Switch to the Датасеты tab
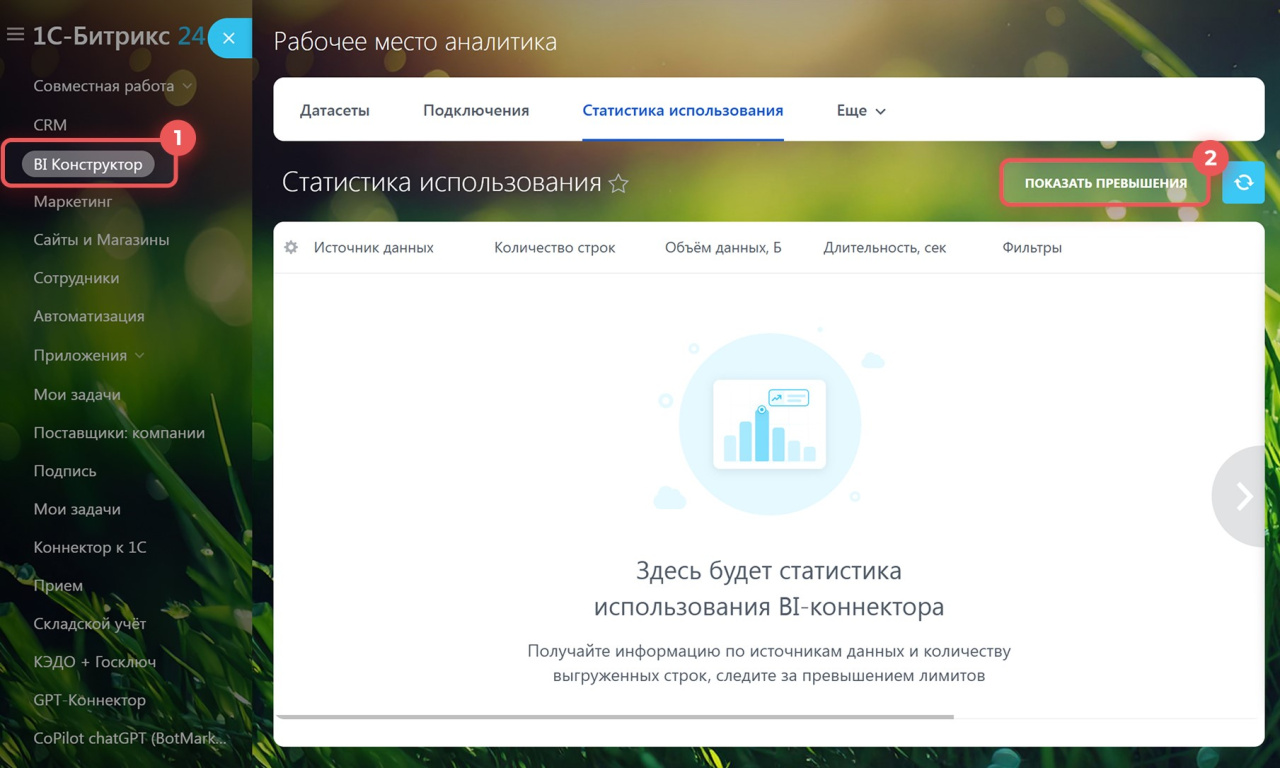Image resolution: width=1280 pixels, height=768 pixels. 335,111
